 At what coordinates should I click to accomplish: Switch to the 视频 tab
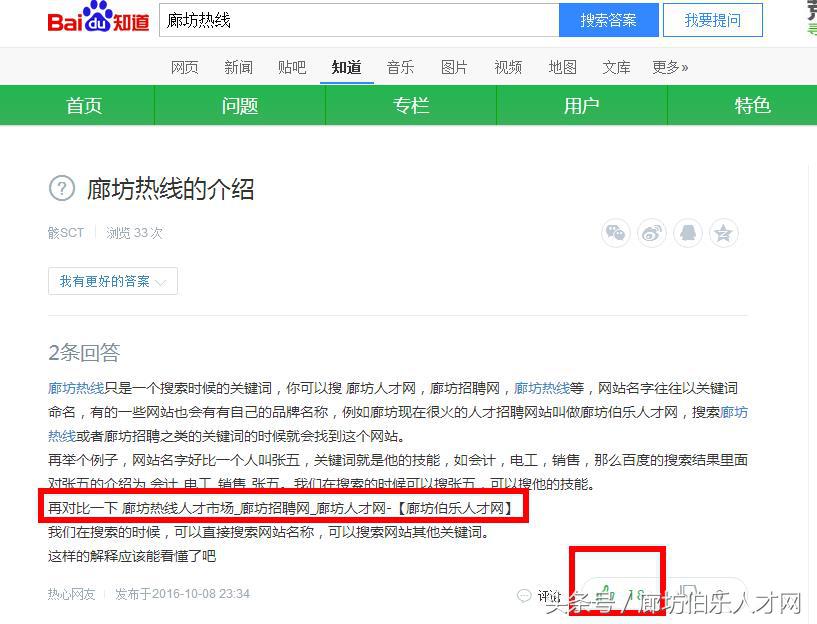point(508,67)
